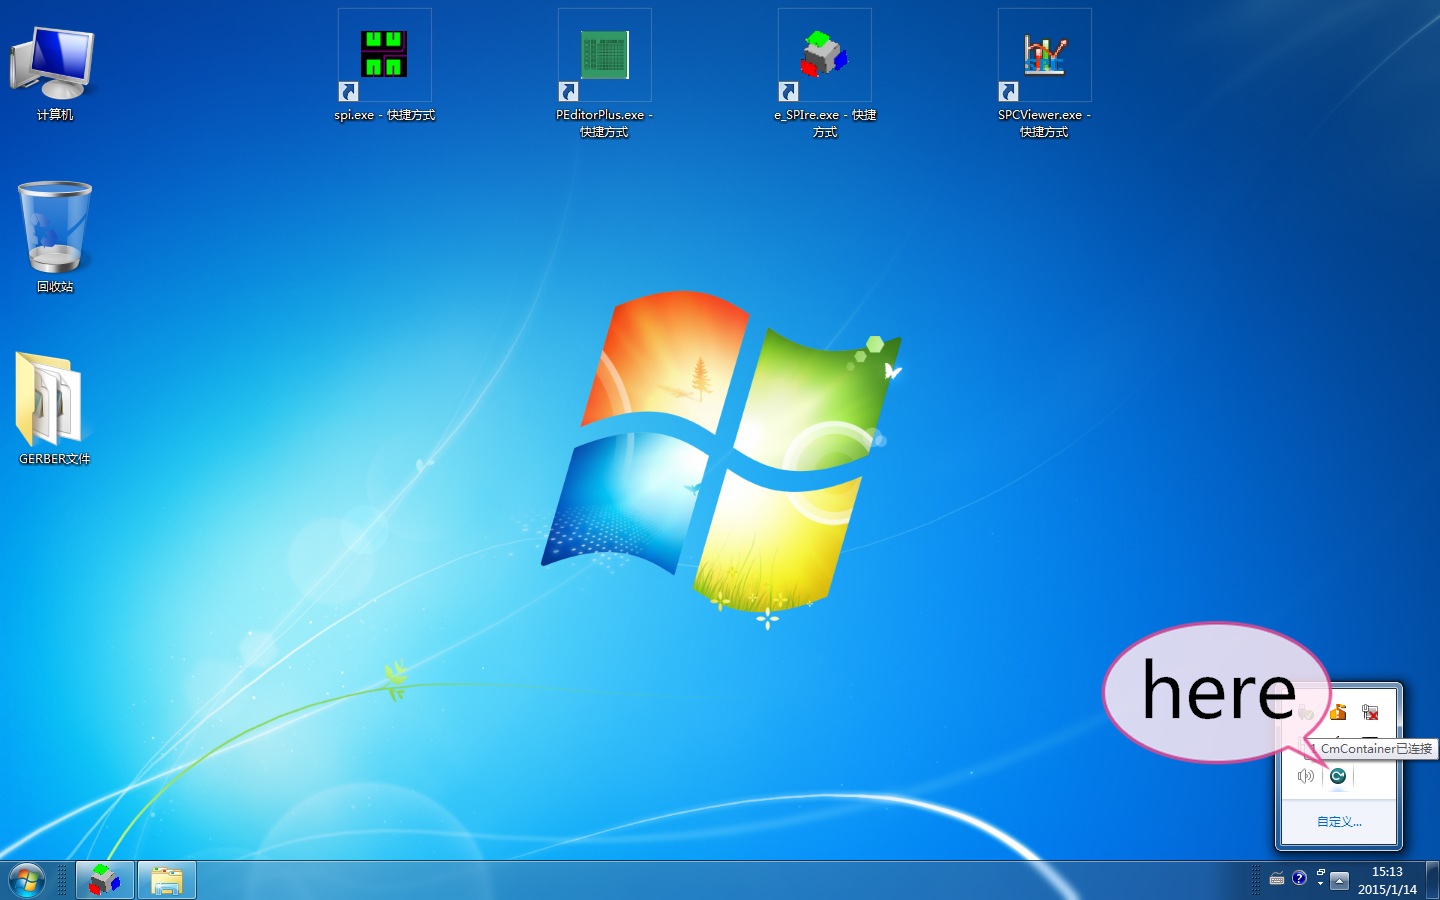This screenshot has height=900, width=1440.
Task: Click the keyboard input method icon
Action: pyautogui.click(x=1277, y=879)
